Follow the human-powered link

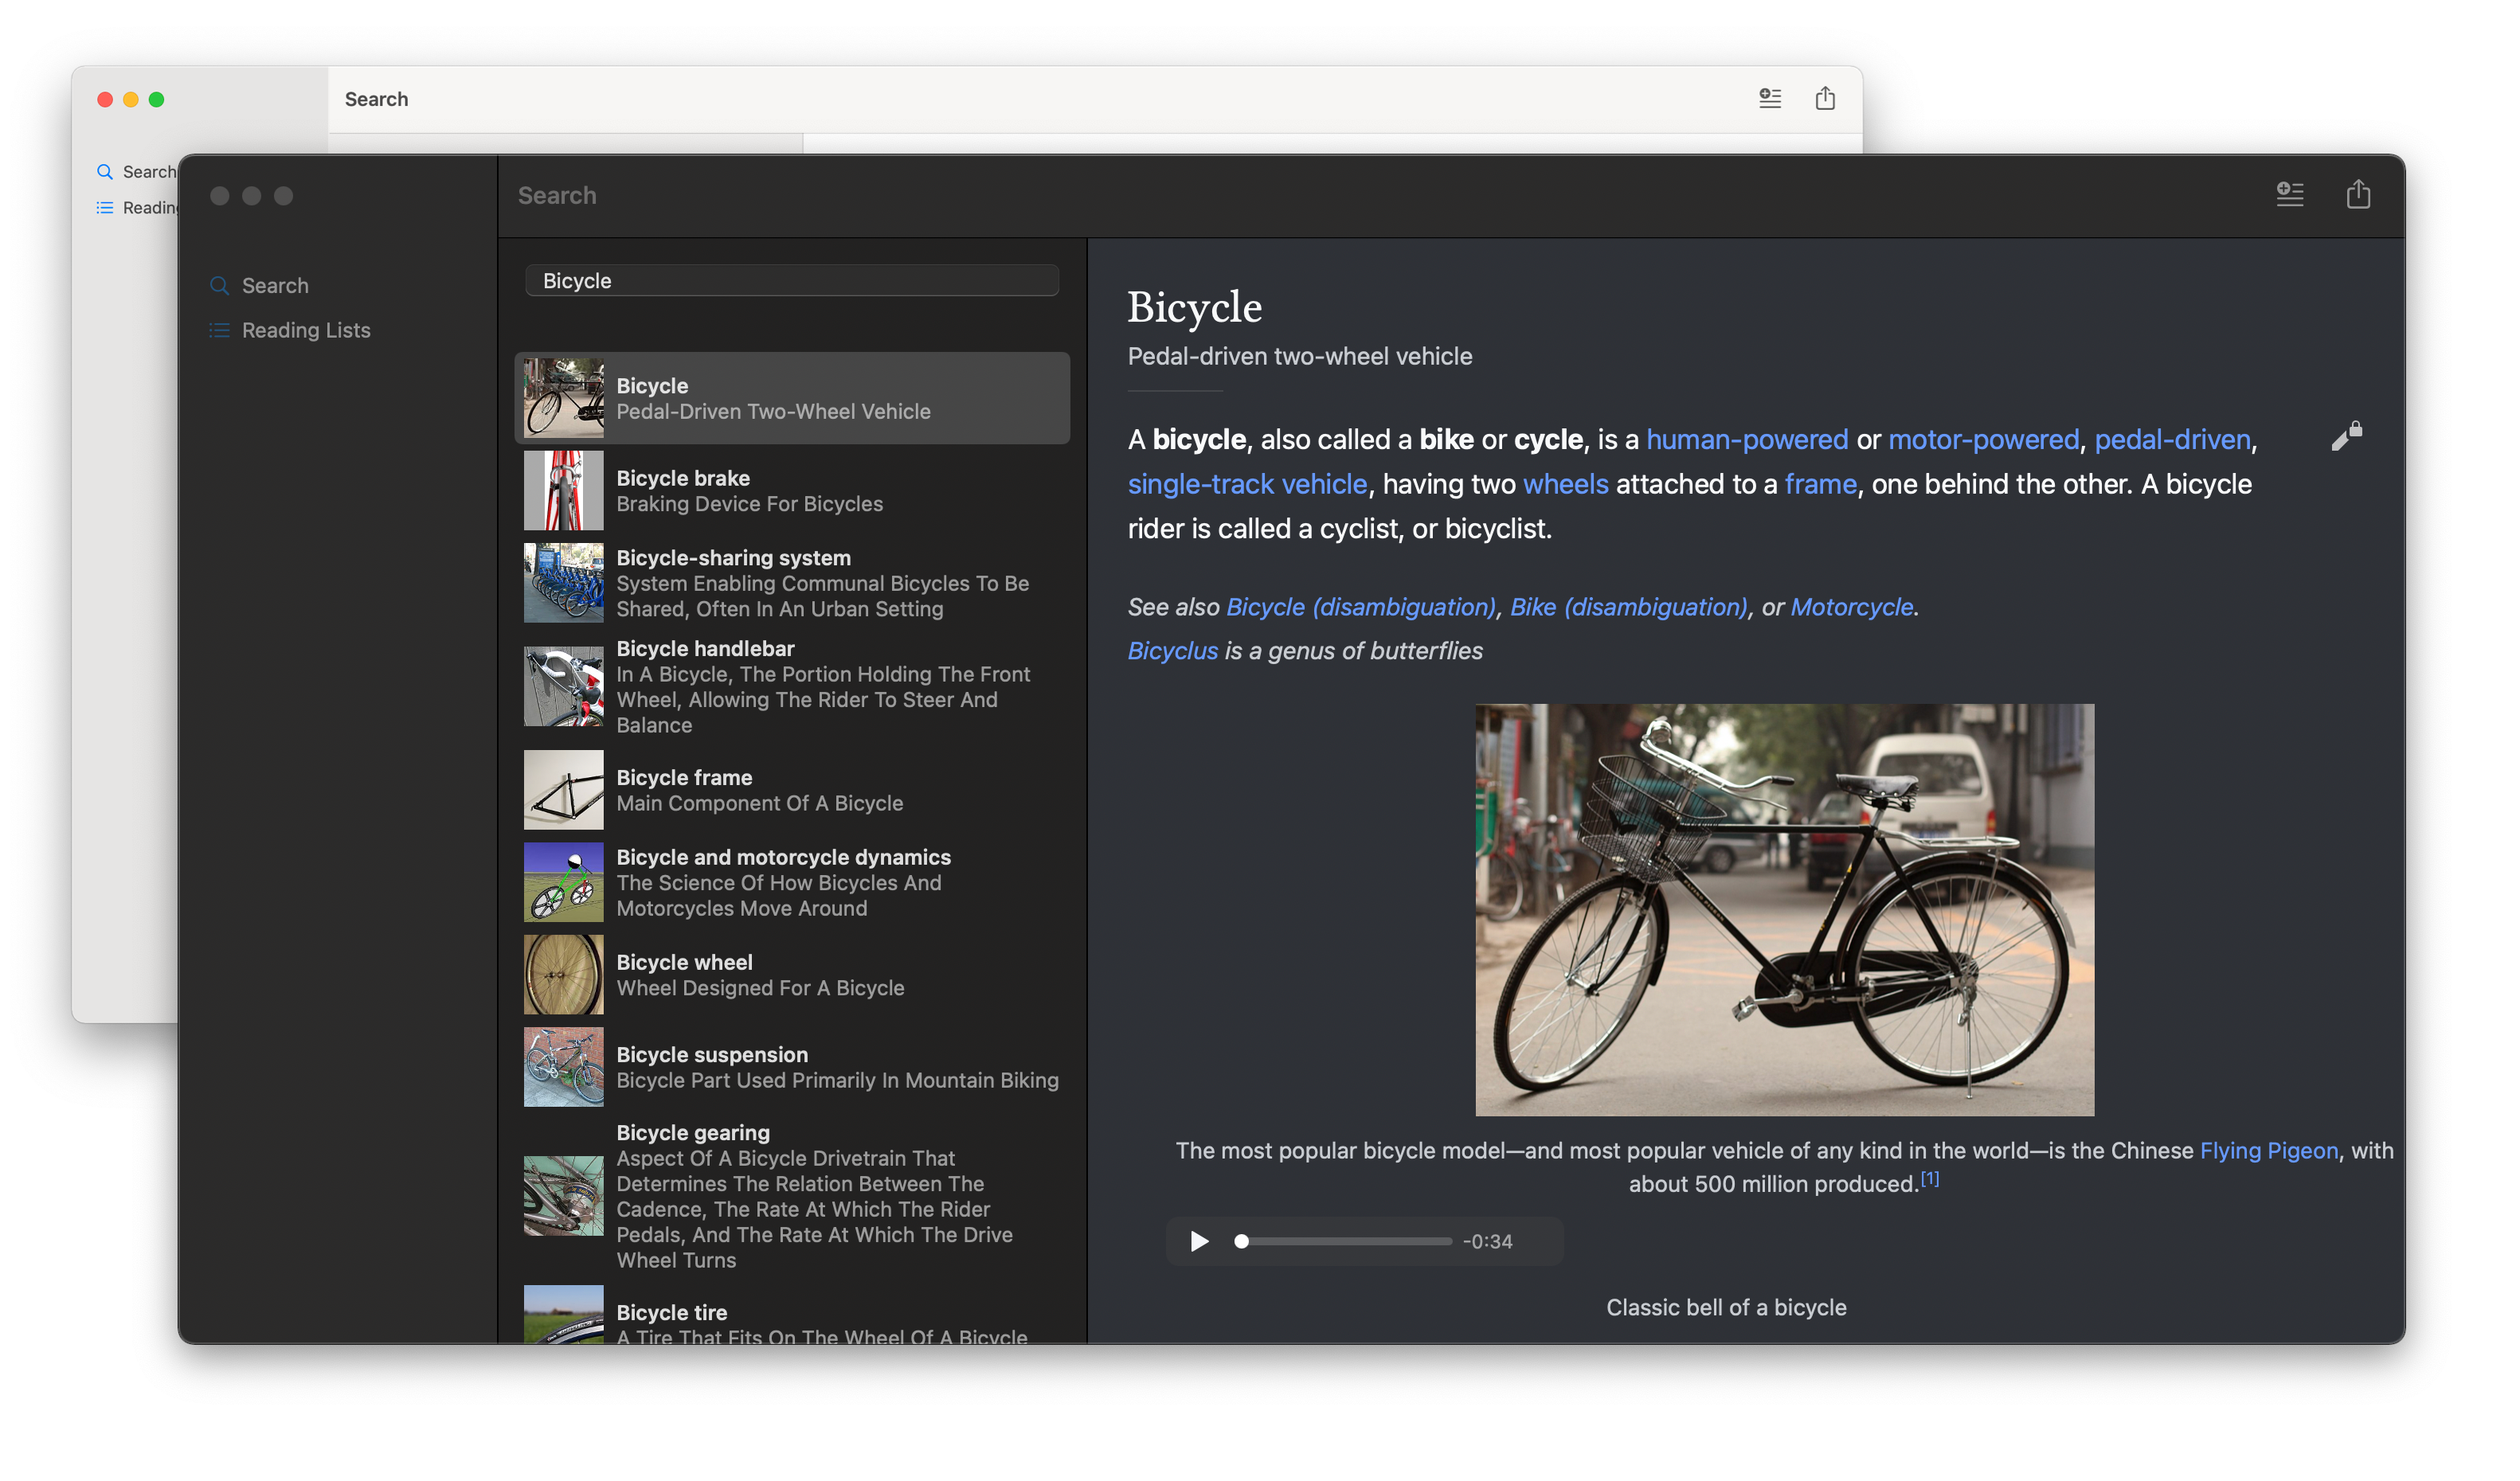[1746, 440]
